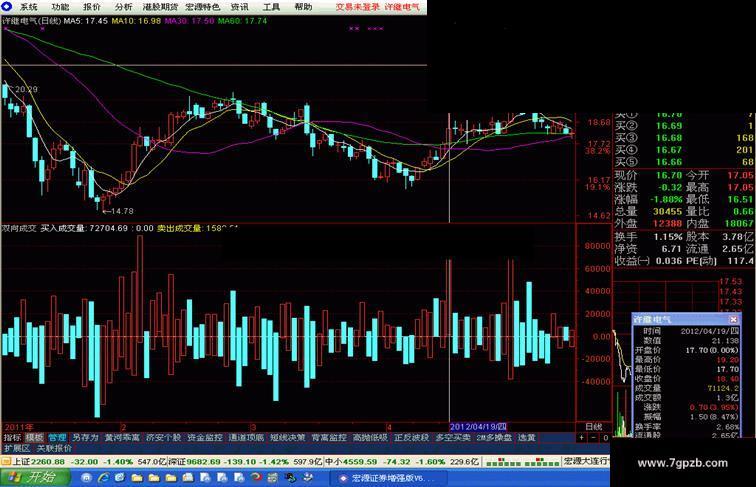Open the 功能 menu
Viewport: 756px width, 487px height.
pyautogui.click(x=60, y=7)
